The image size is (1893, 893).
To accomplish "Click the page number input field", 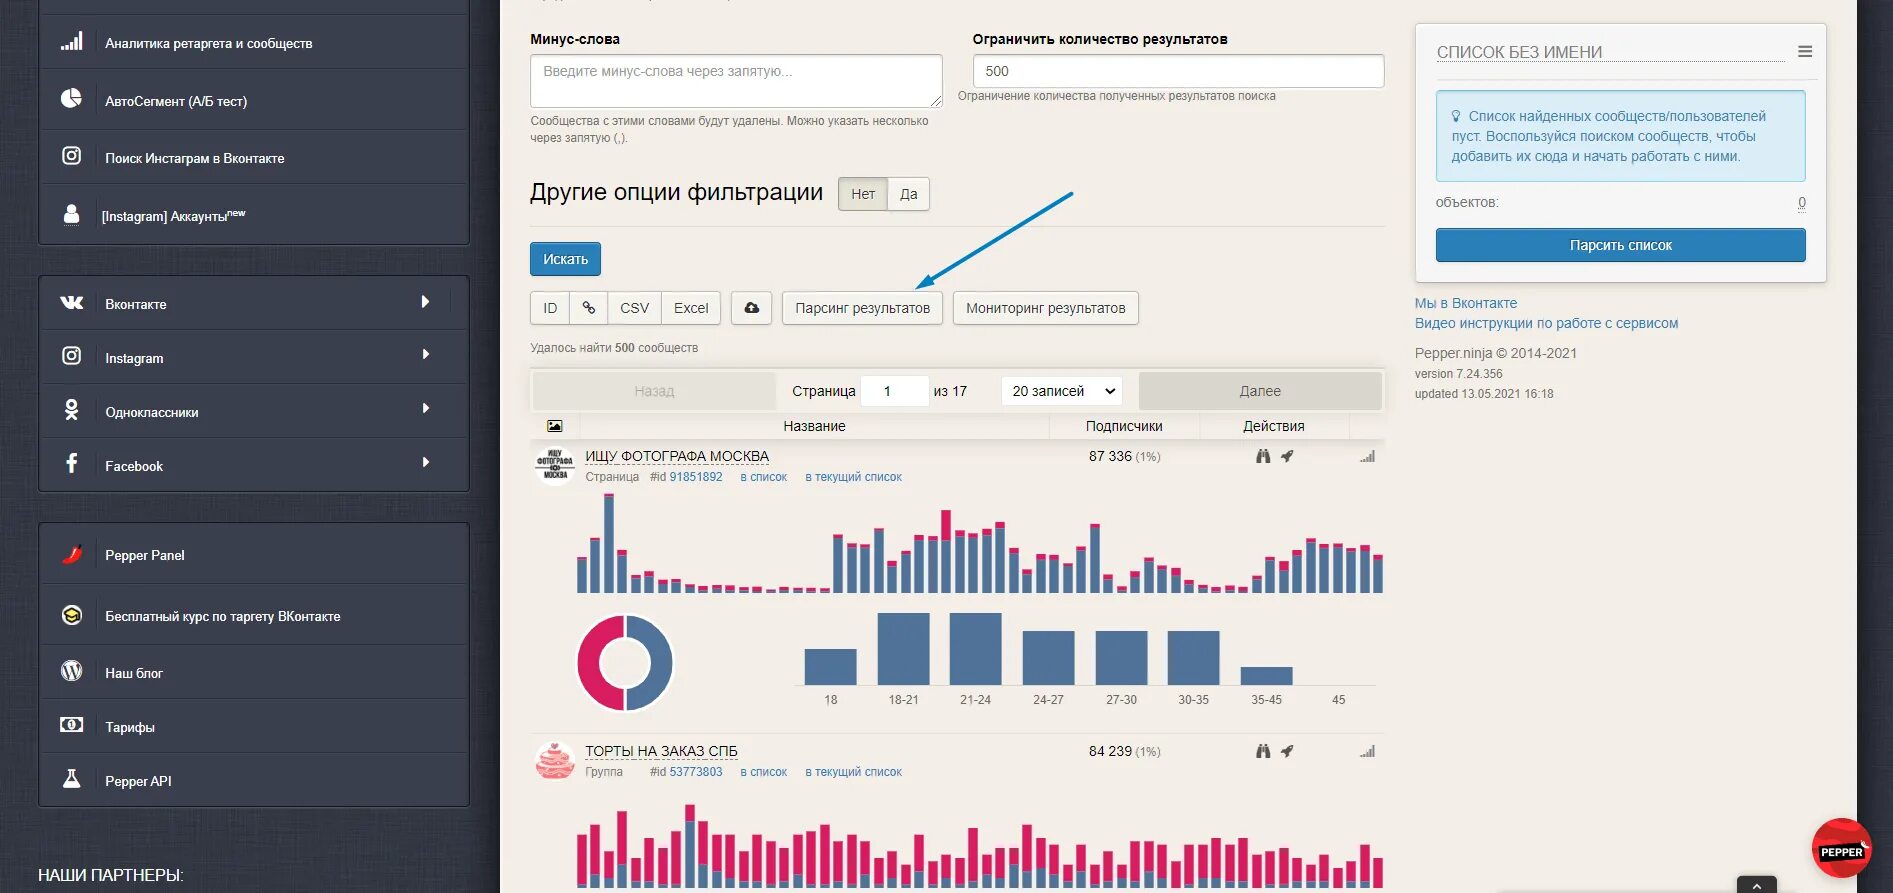I will [x=895, y=391].
